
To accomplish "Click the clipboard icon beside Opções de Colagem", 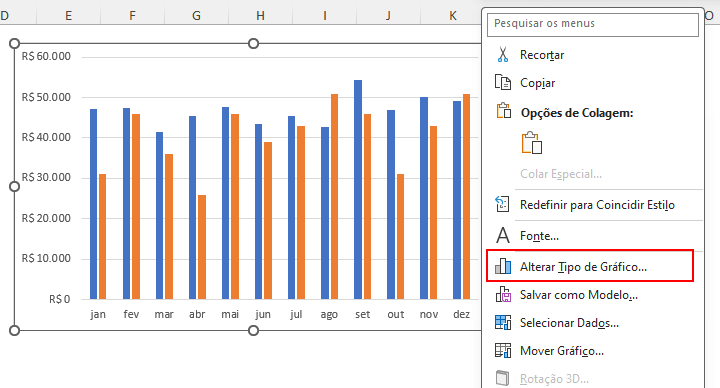I will 504,111.
